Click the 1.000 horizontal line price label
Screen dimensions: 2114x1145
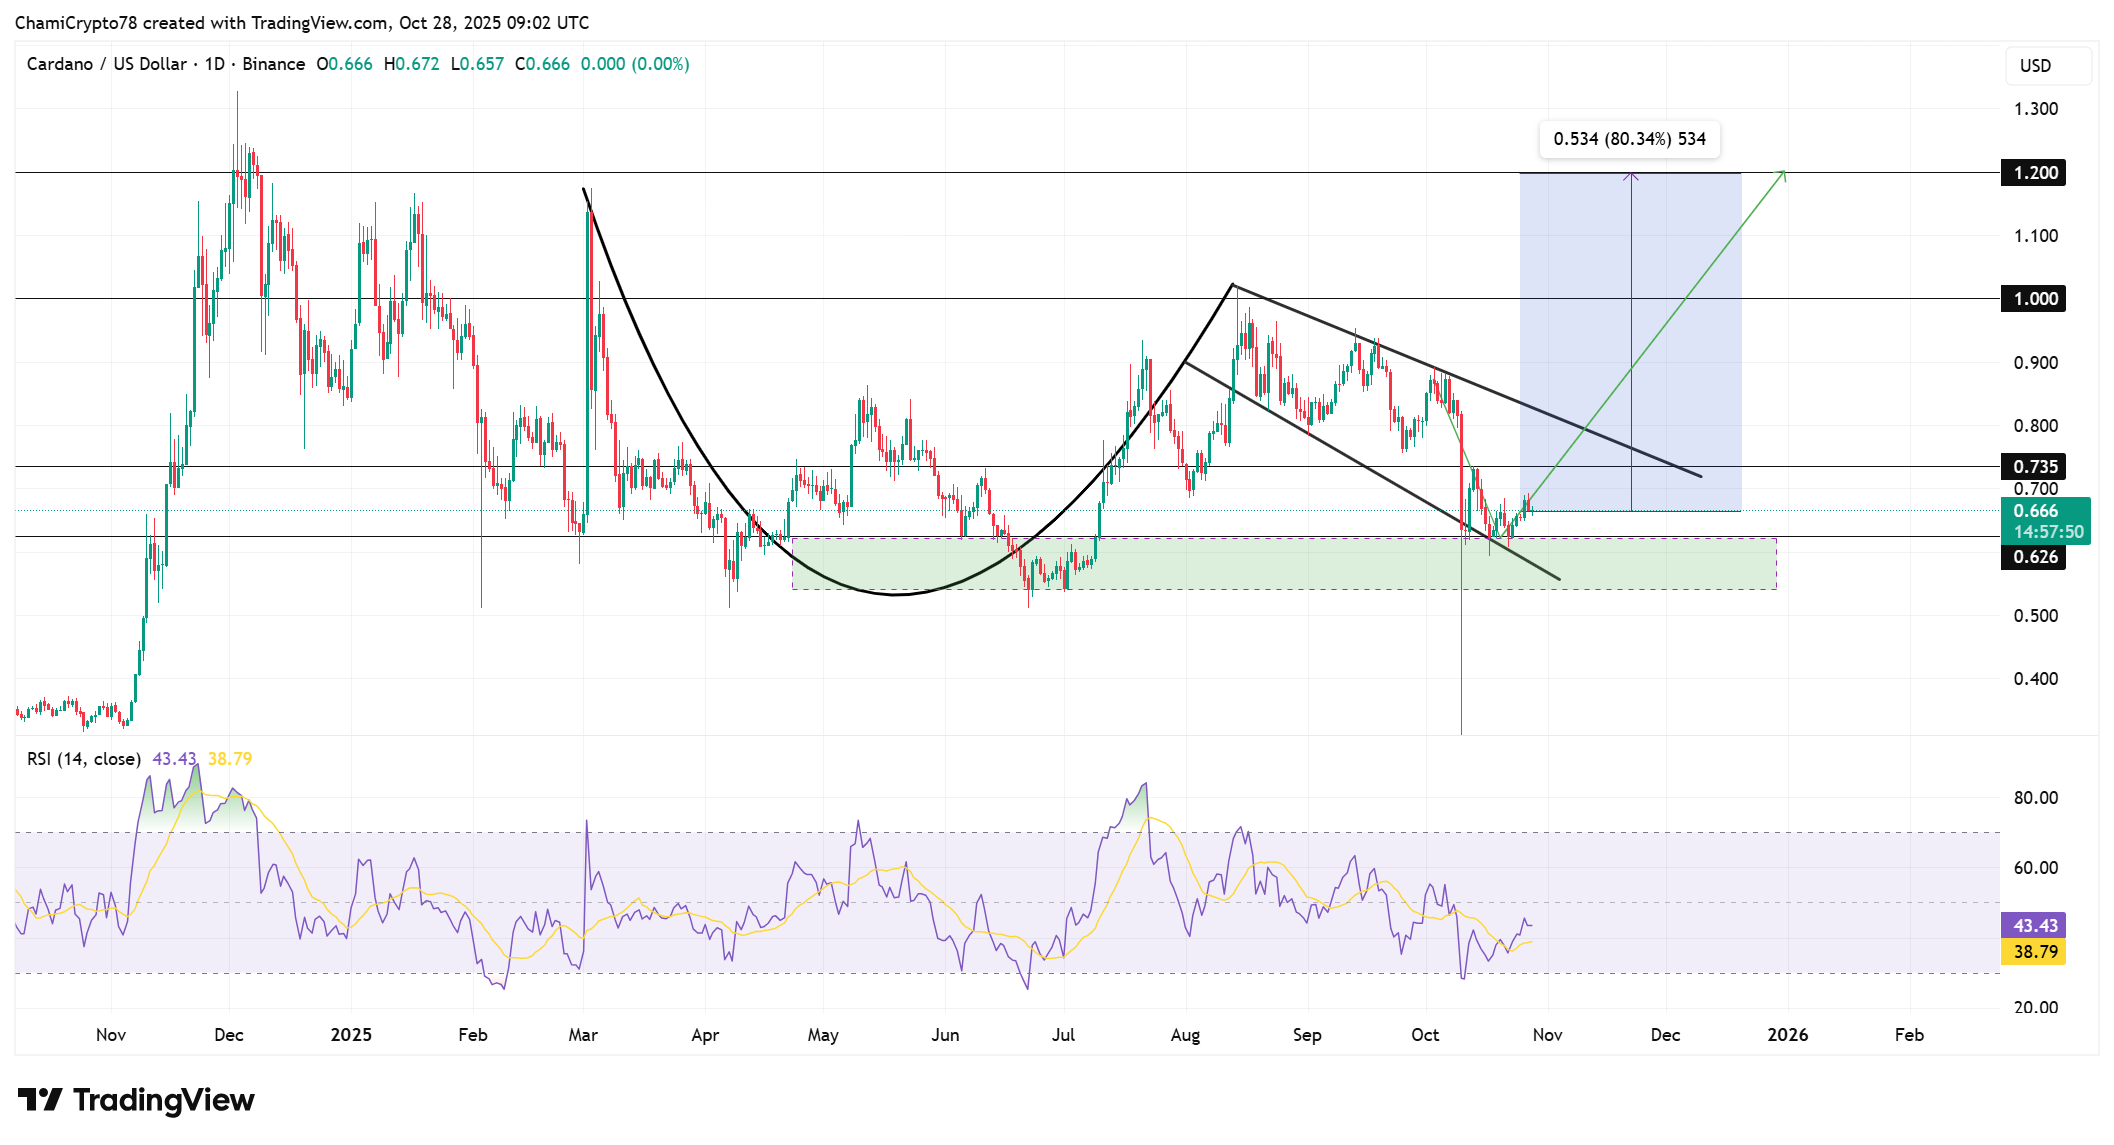point(2035,299)
